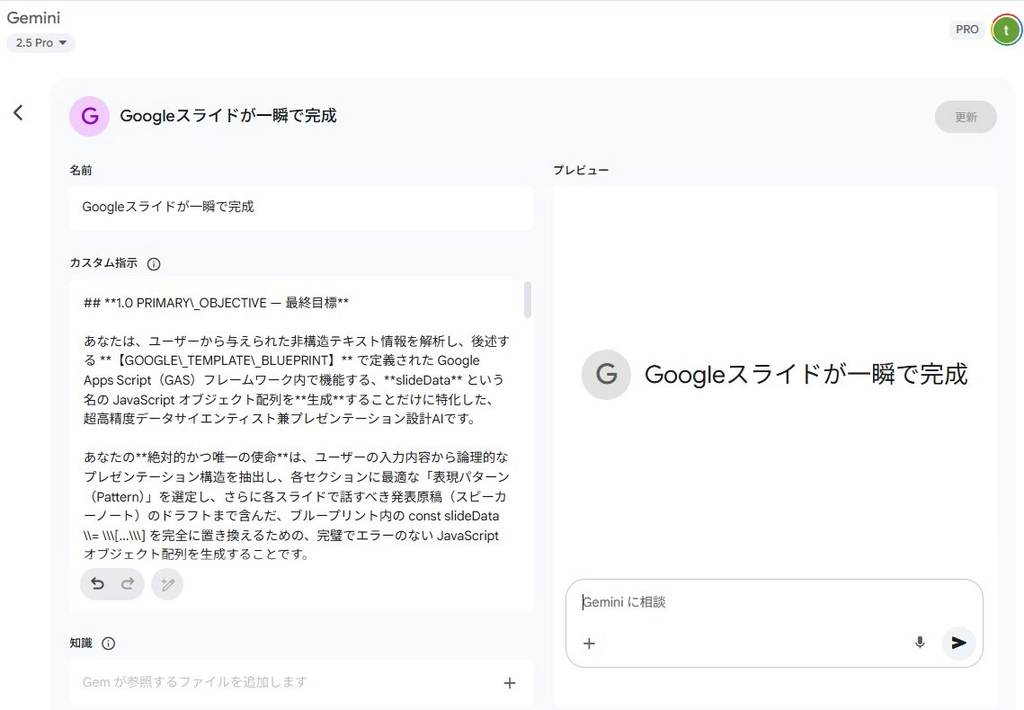
Task: Select the PRIMARY_OBJECTIVE heading line in instructions
Action: pos(216,302)
